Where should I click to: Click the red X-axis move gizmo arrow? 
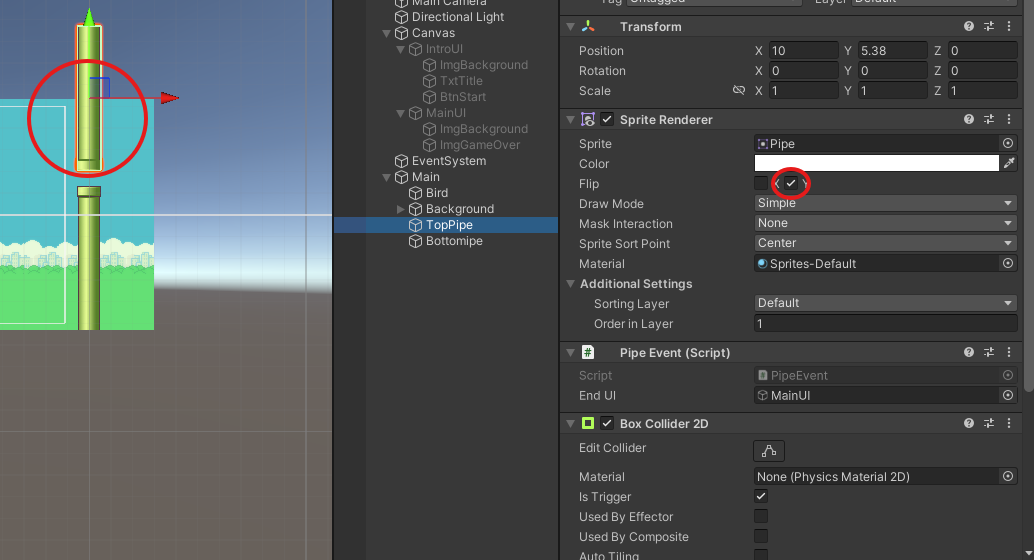169,98
